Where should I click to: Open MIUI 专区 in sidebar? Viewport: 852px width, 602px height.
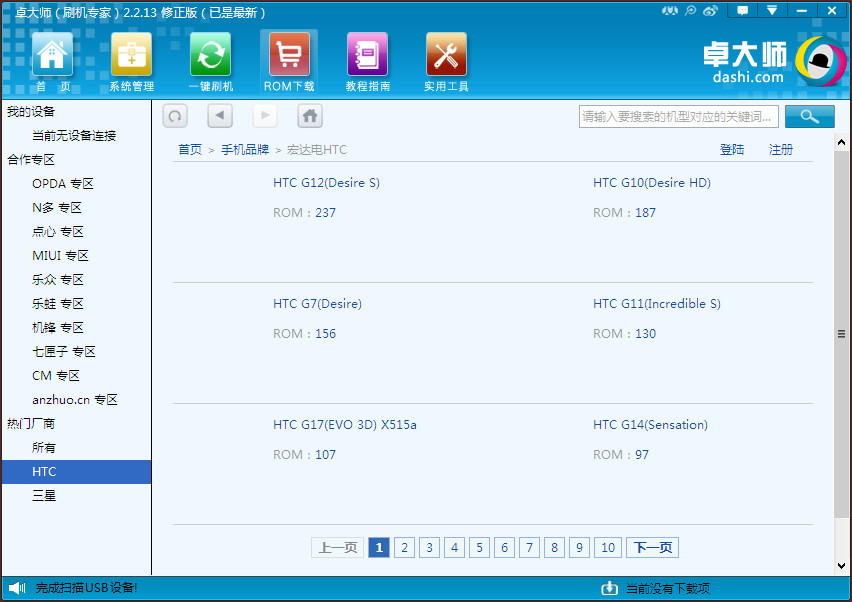coord(77,255)
